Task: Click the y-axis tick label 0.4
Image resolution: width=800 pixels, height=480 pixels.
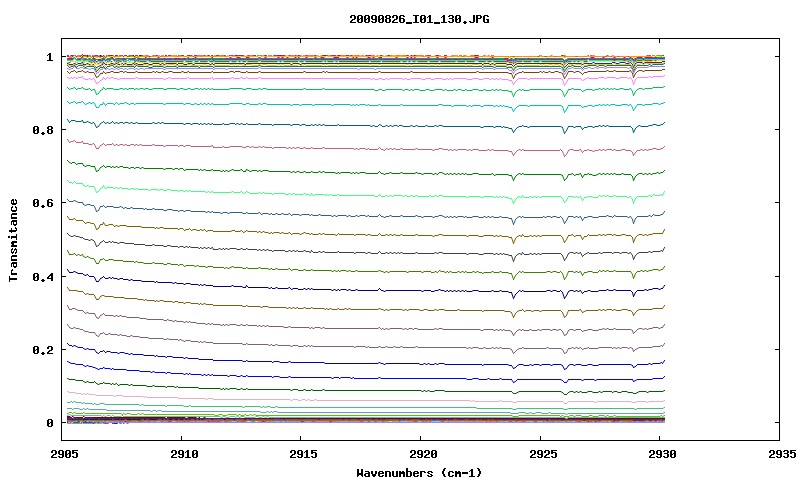Action: pyautogui.click(x=43, y=276)
